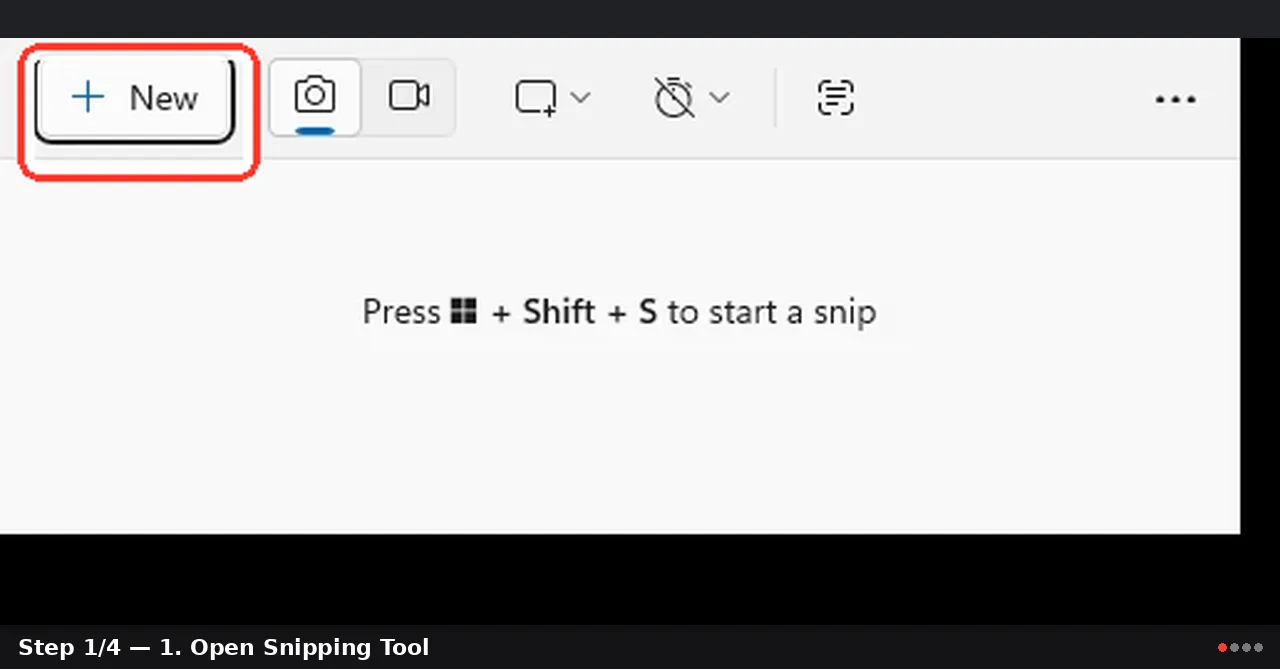Click the crossed-out delay timer icon
Viewport: 1280px width, 669px height.
click(674, 98)
